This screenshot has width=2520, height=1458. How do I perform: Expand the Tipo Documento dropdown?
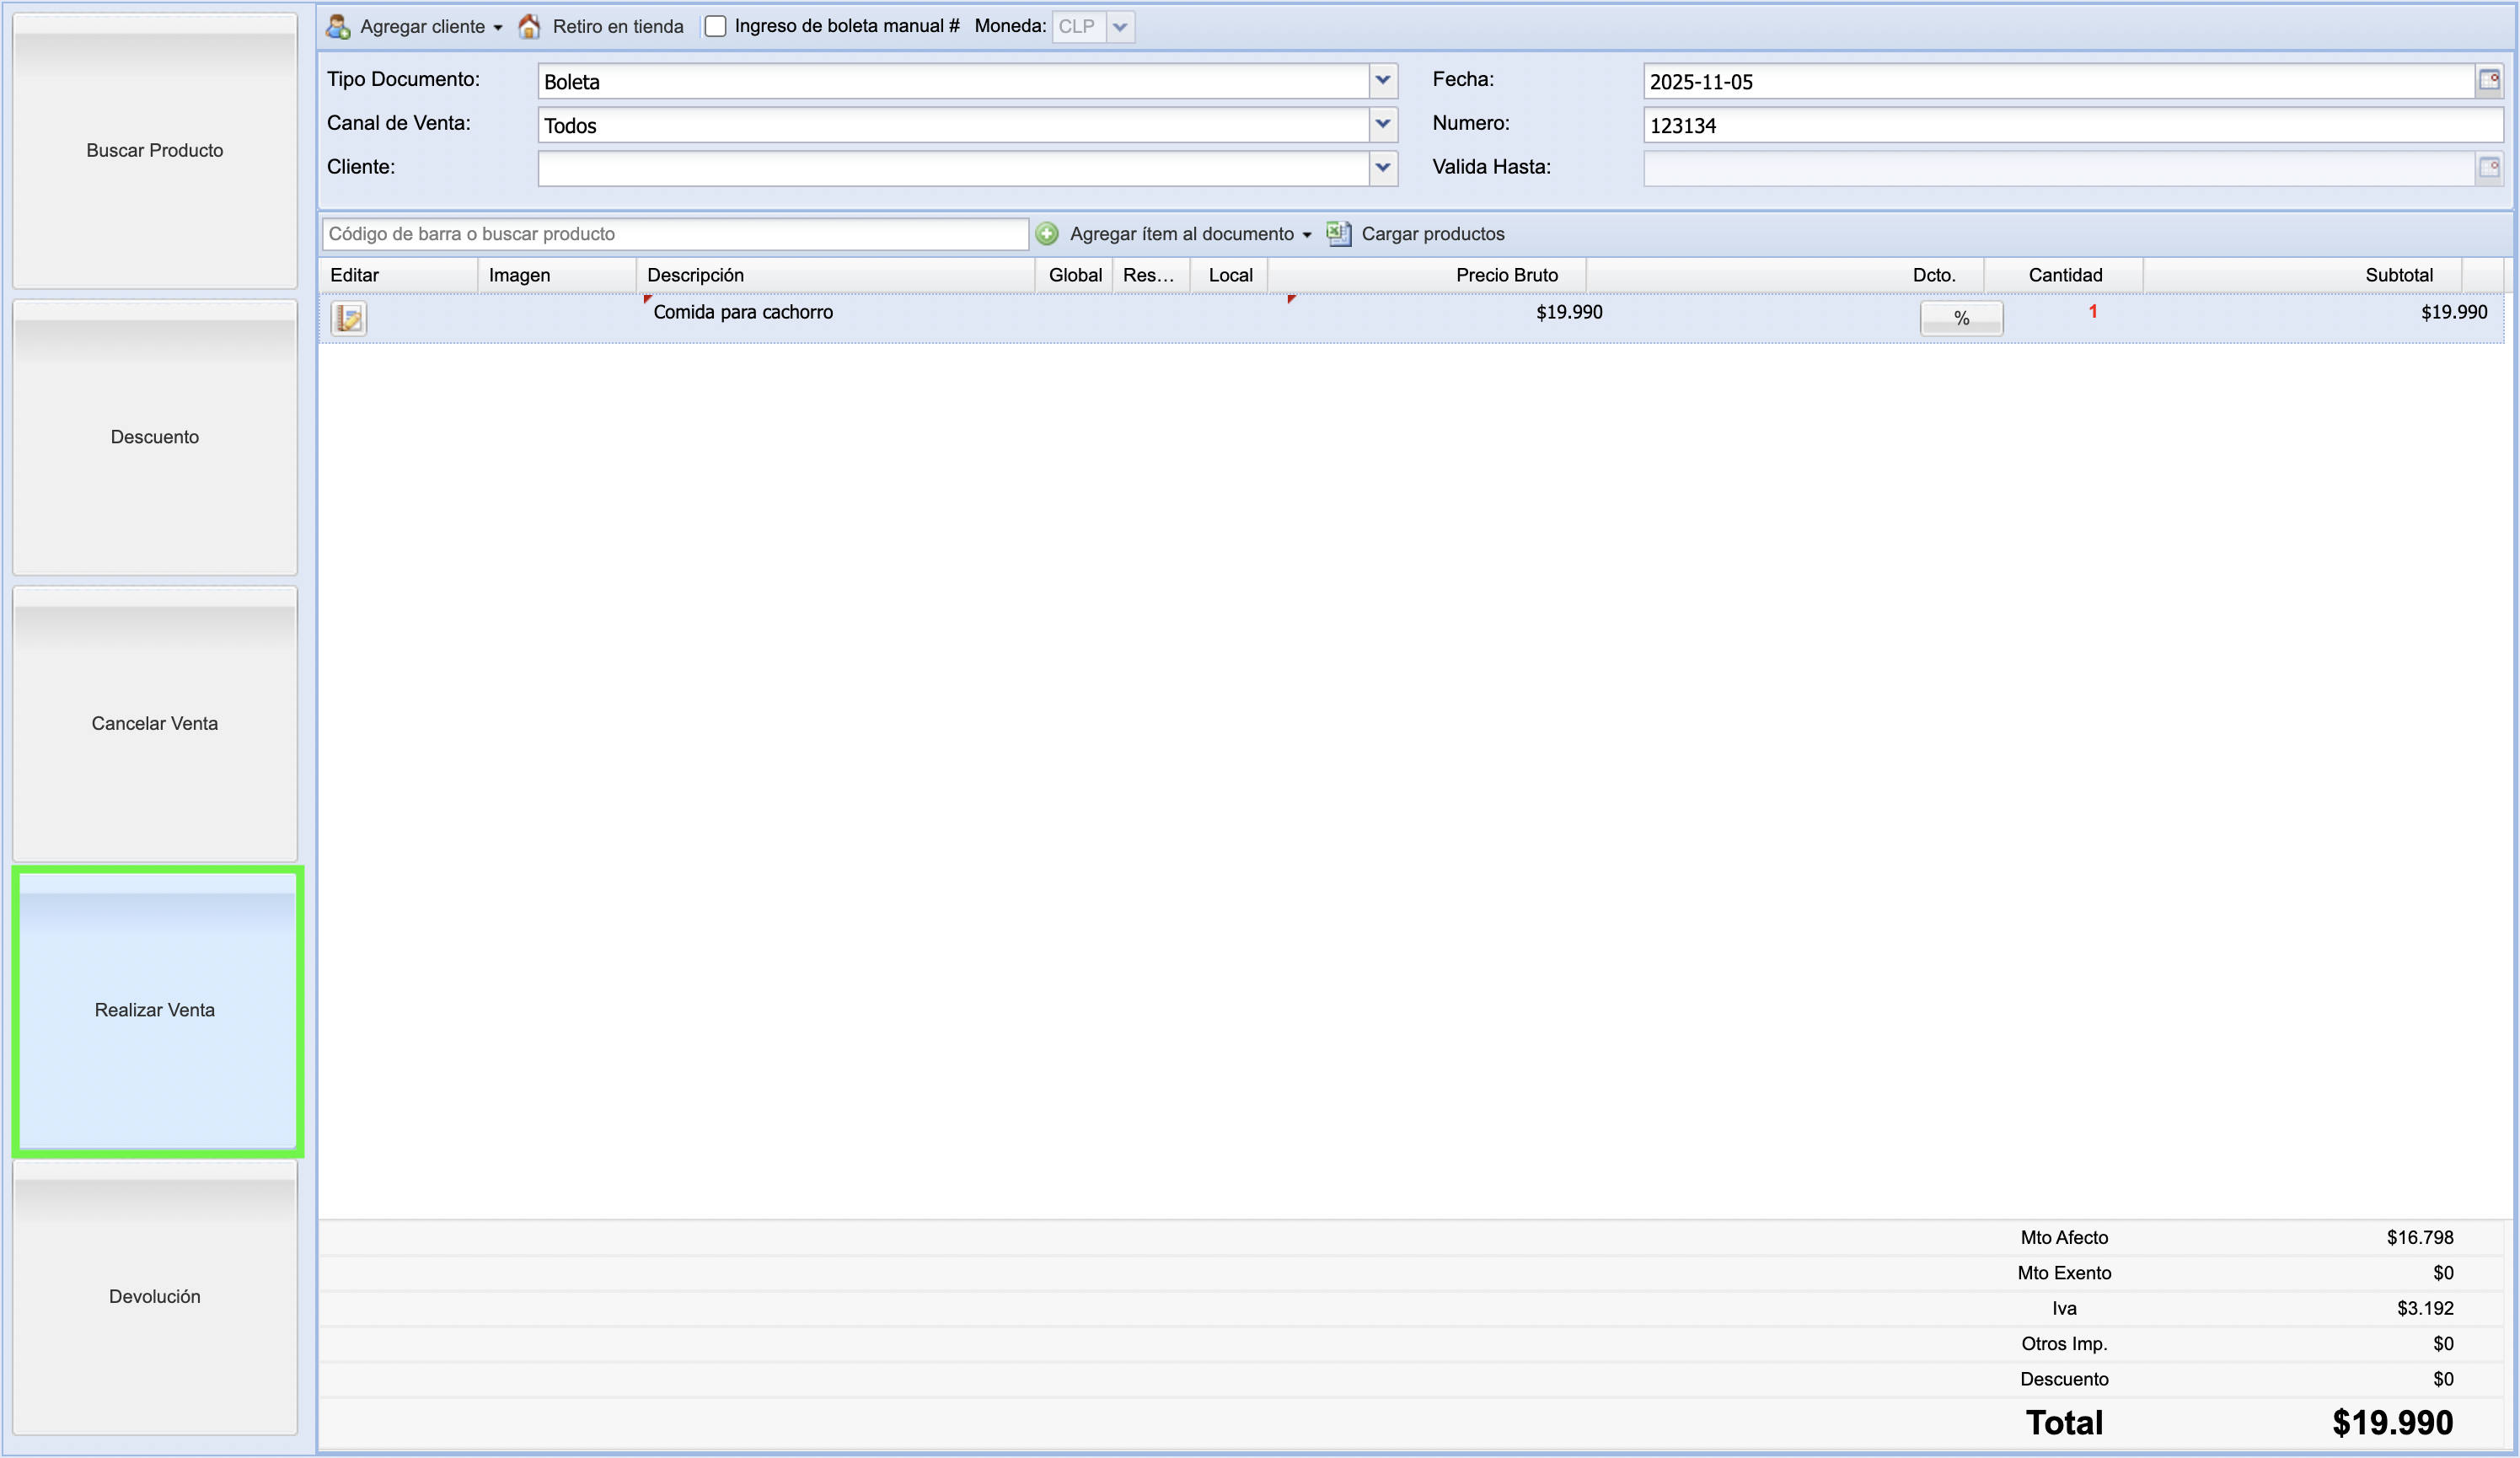pos(1382,81)
